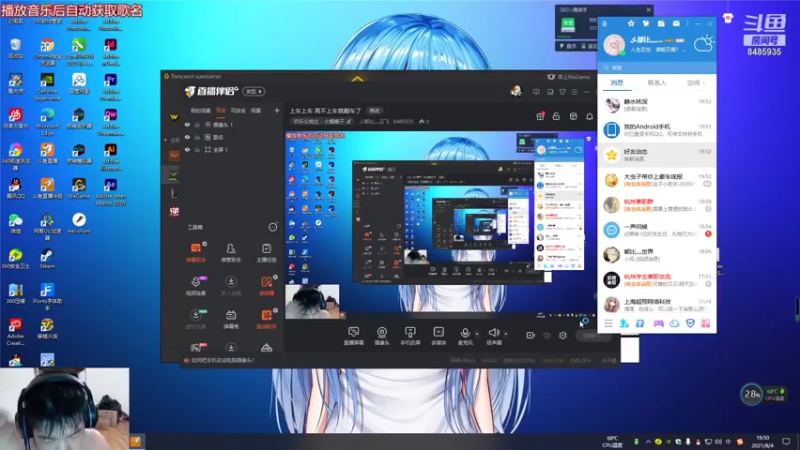The width and height of the screenshot is (800, 450).
Task: Click the 28% CPU monitor widget
Action: pos(752,394)
